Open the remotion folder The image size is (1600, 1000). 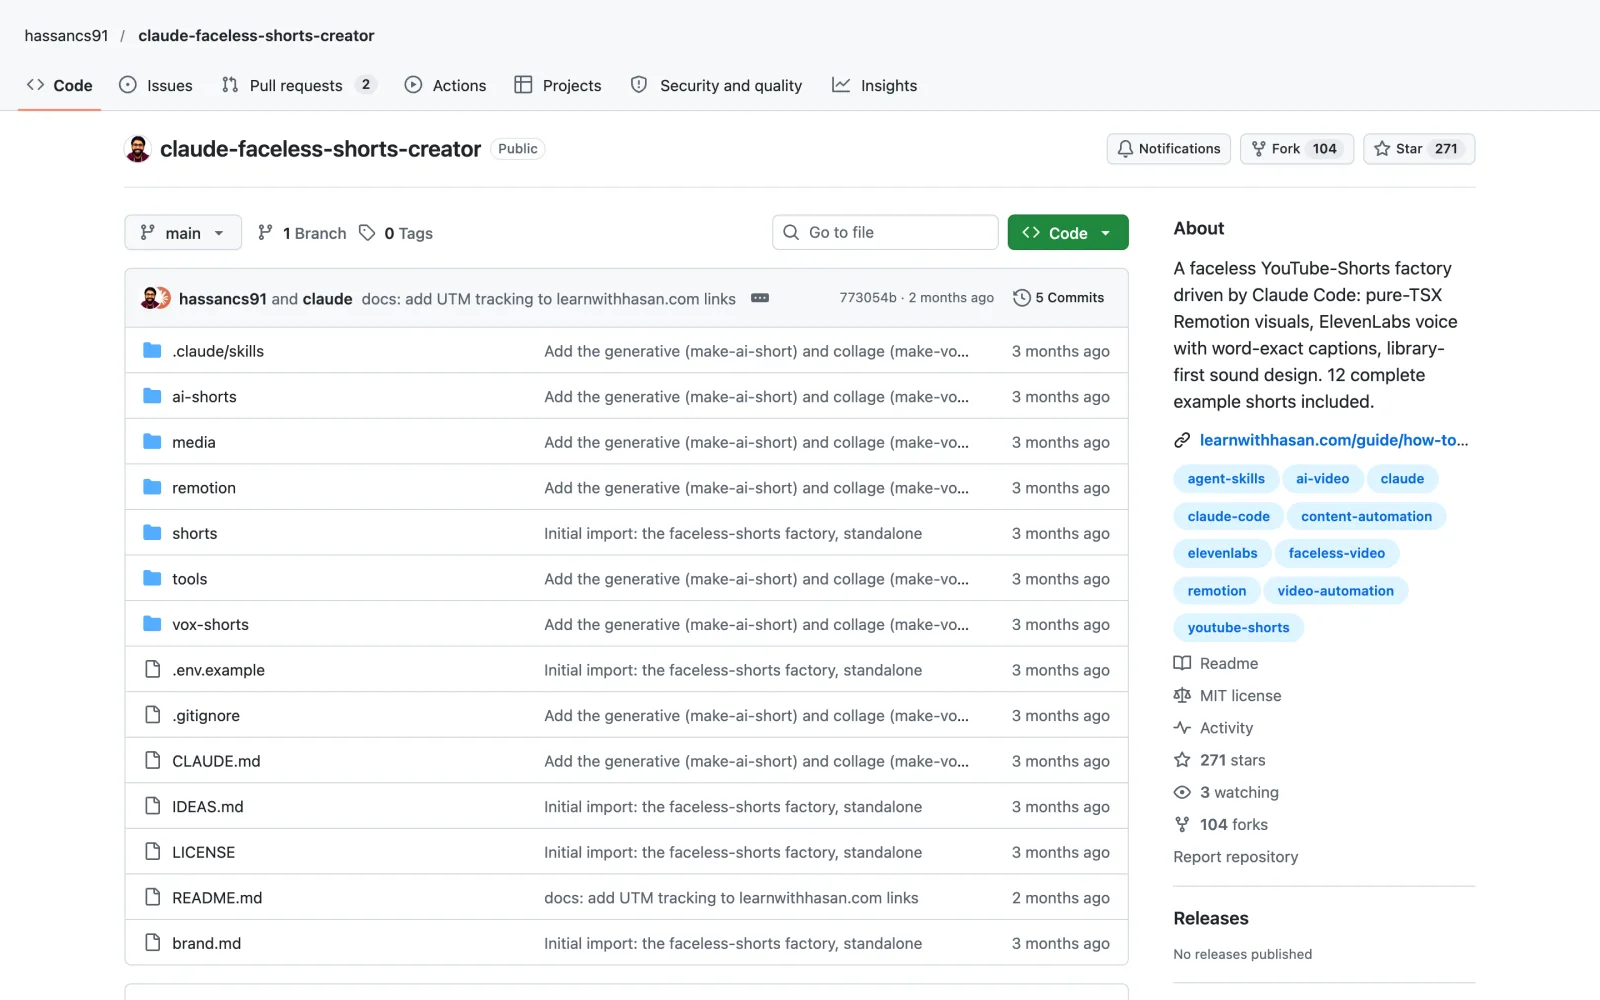tap(204, 488)
